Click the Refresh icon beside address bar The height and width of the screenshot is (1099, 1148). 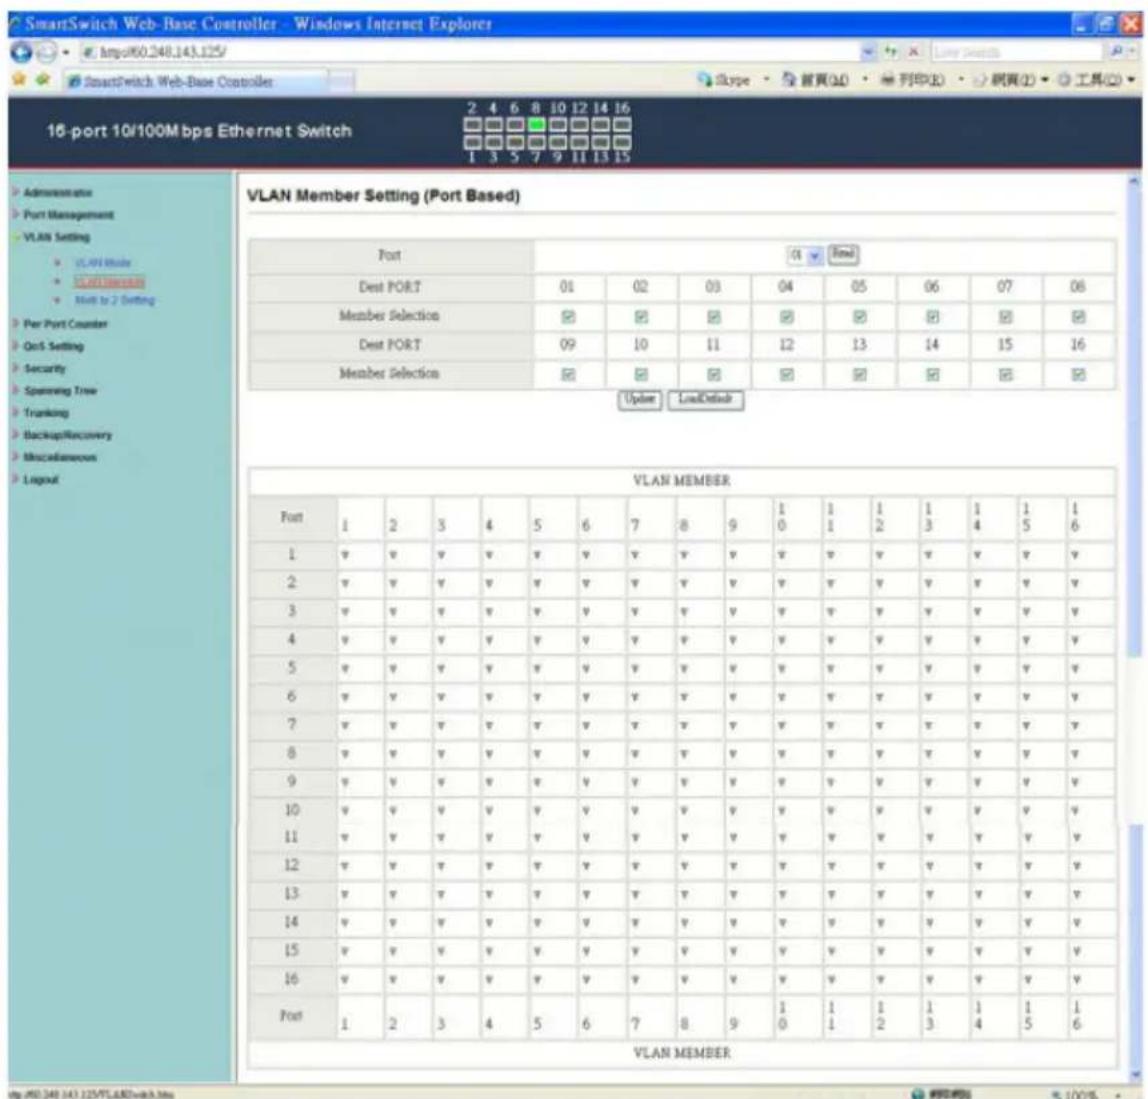tap(891, 52)
